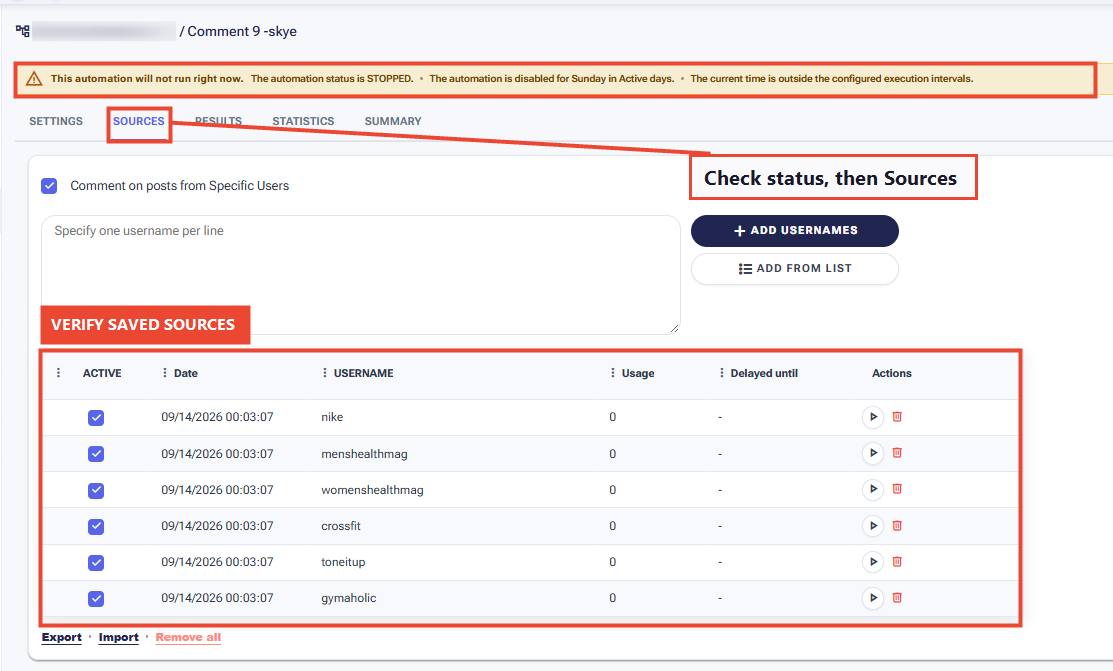Click the usage value in gymaholic row

(613, 599)
